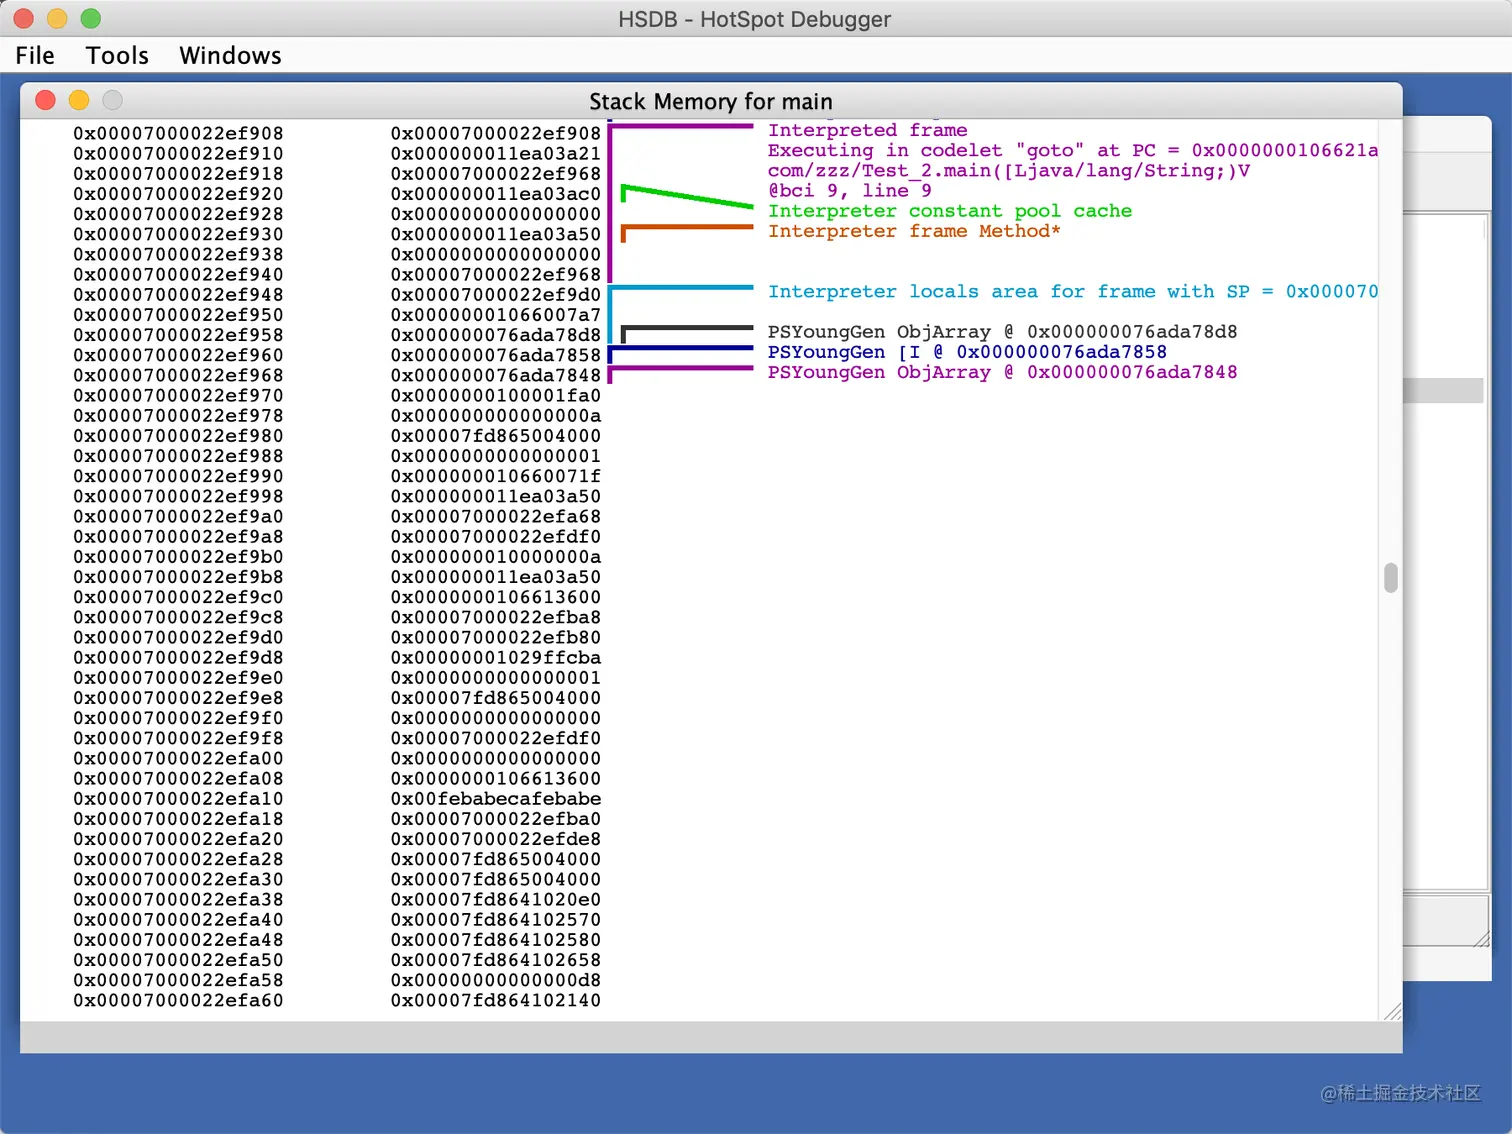Click memory value 0x000000011ea03ac0
Viewport: 1512px width, 1134px height.
point(496,194)
